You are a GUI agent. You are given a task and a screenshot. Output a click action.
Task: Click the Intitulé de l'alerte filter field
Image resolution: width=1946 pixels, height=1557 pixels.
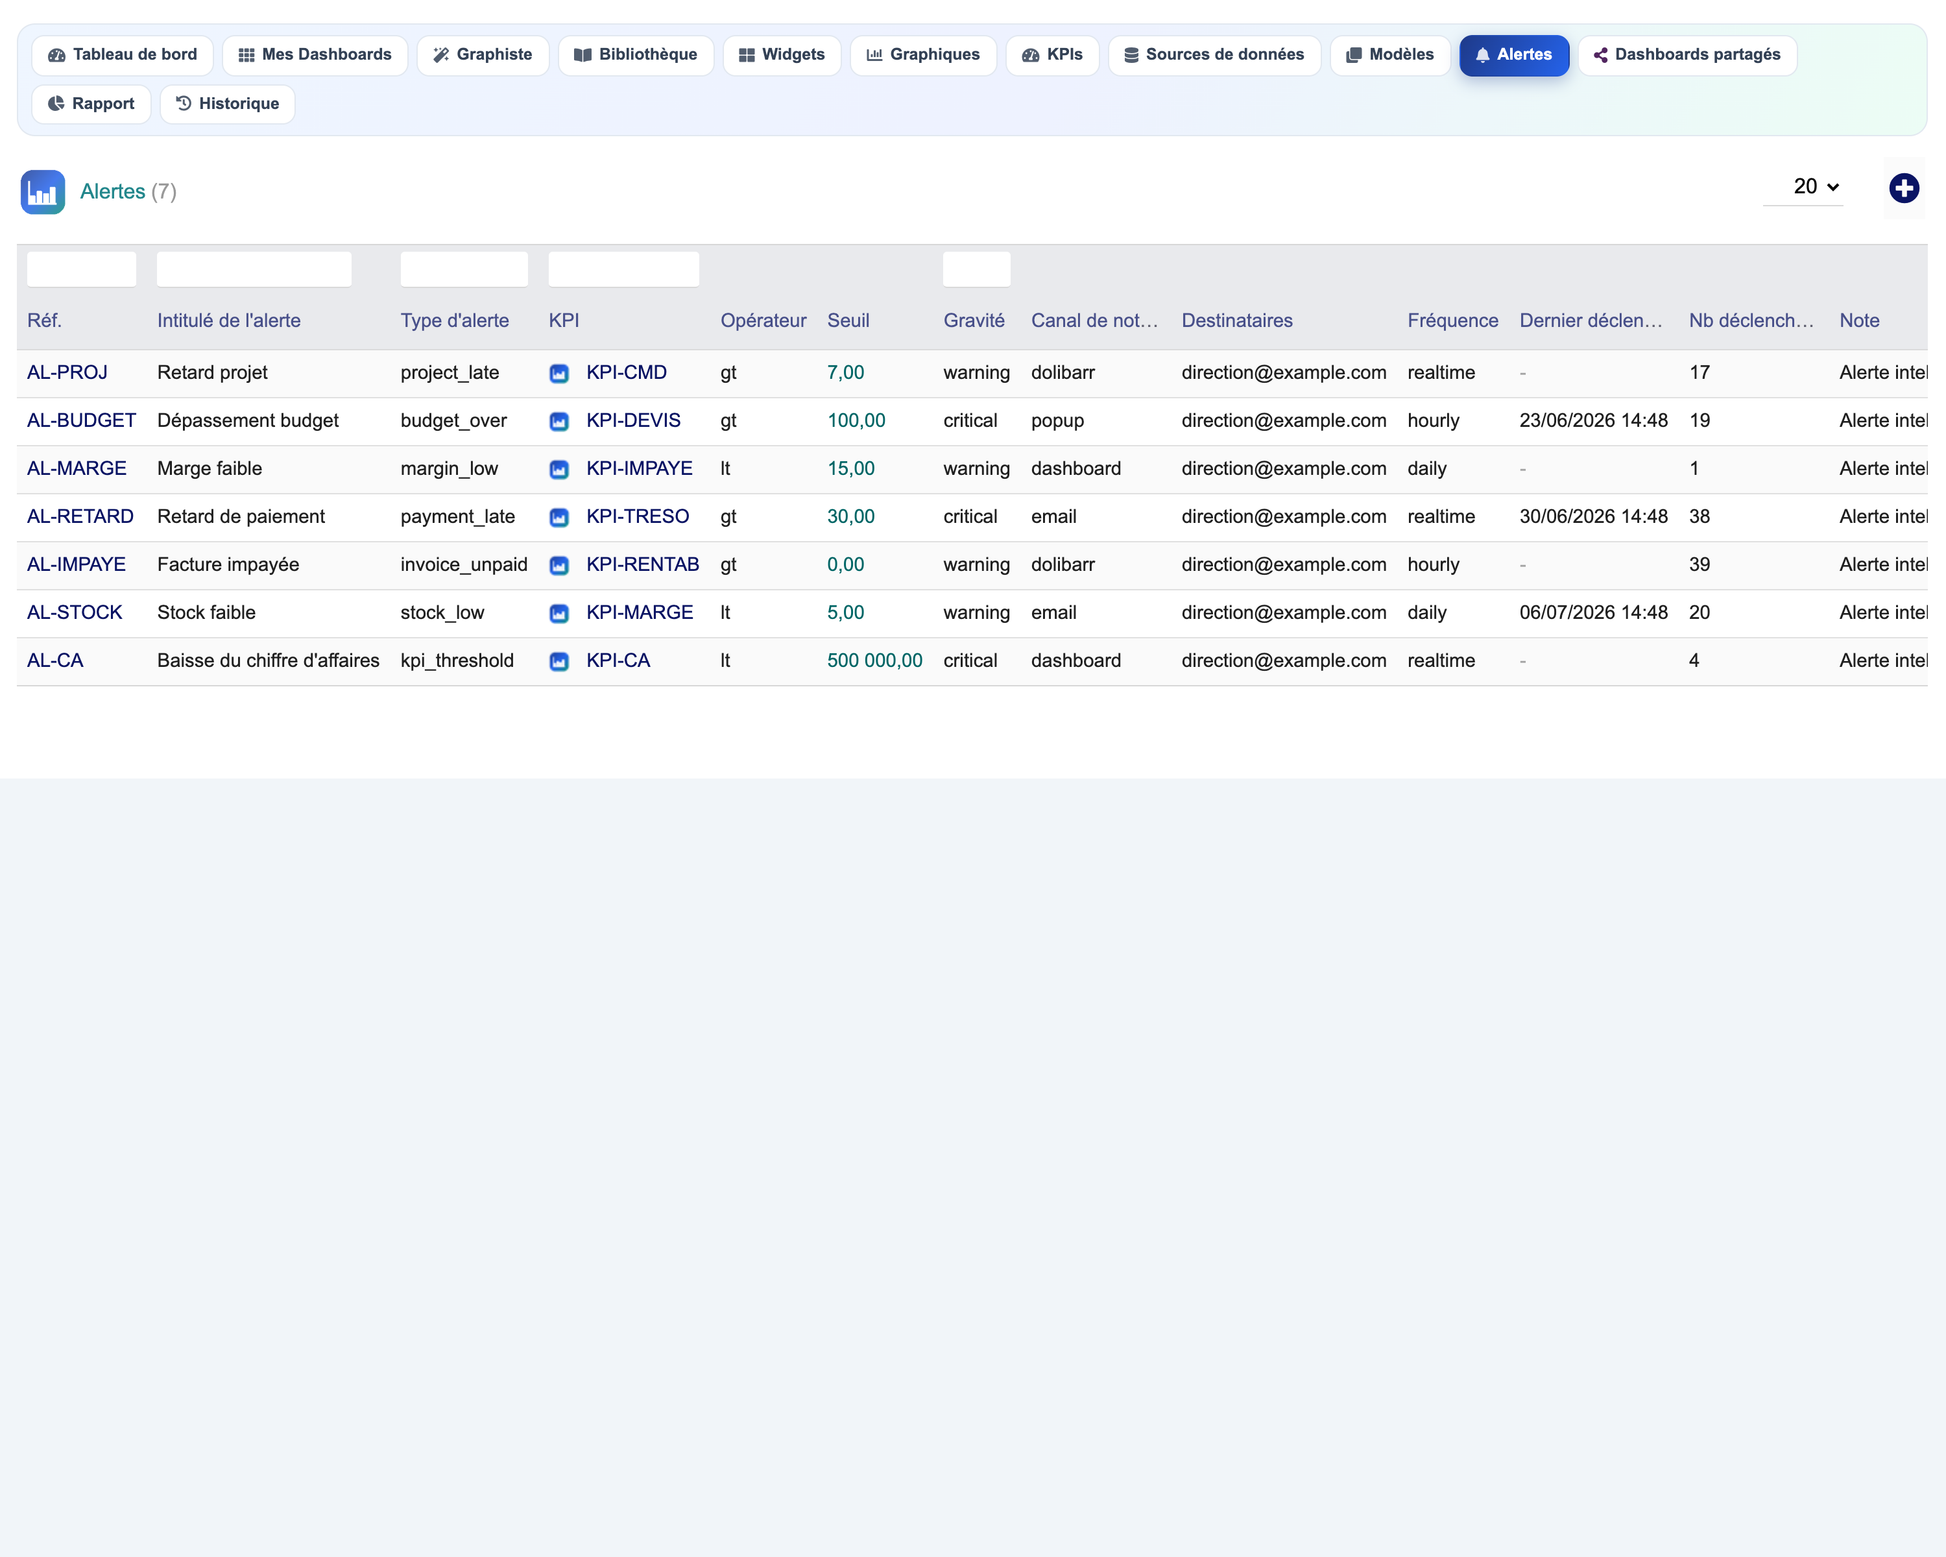[254, 269]
